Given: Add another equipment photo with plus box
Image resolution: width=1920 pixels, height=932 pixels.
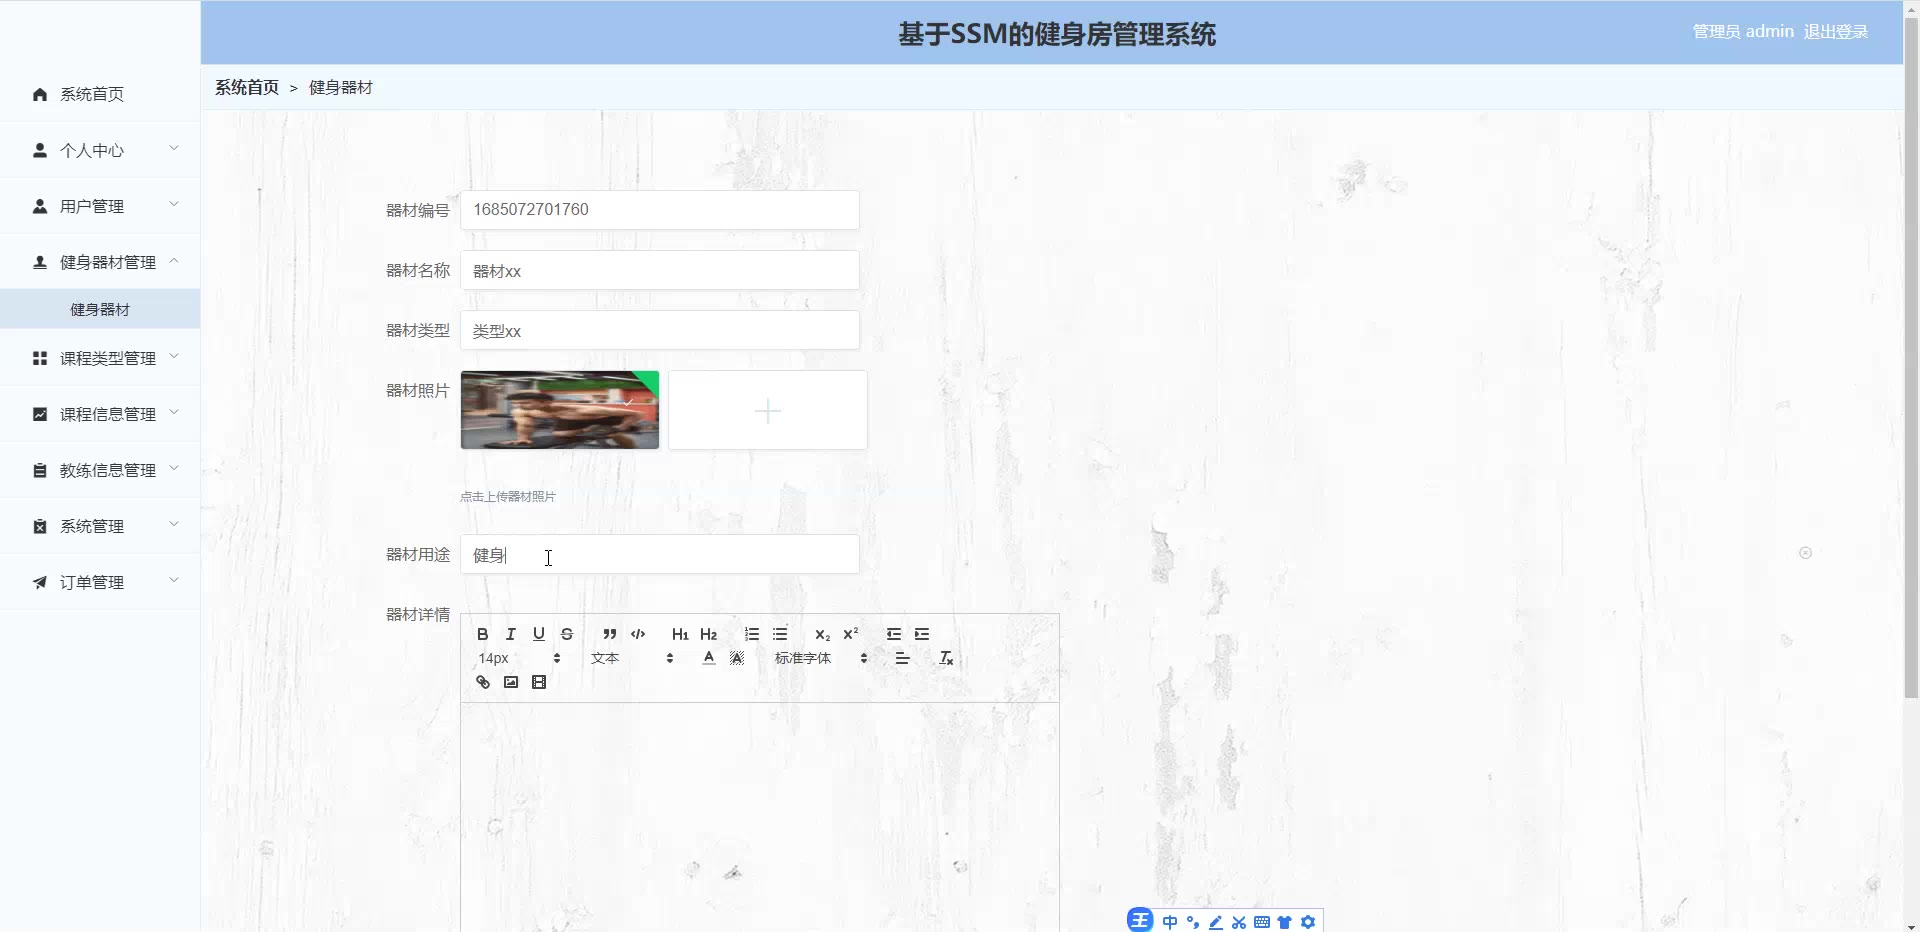Looking at the screenshot, I should (x=768, y=410).
